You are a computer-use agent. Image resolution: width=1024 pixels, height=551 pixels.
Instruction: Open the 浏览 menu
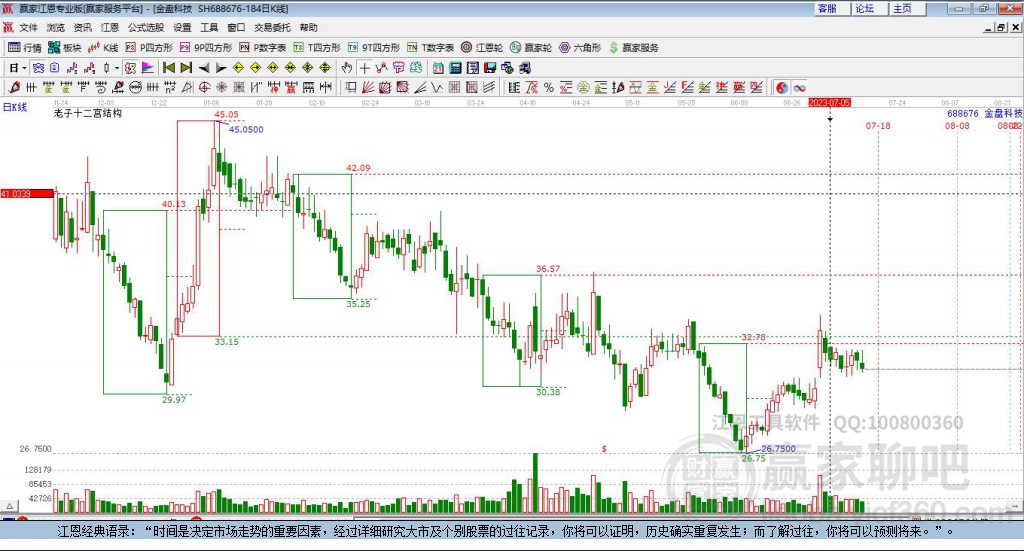(56, 27)
